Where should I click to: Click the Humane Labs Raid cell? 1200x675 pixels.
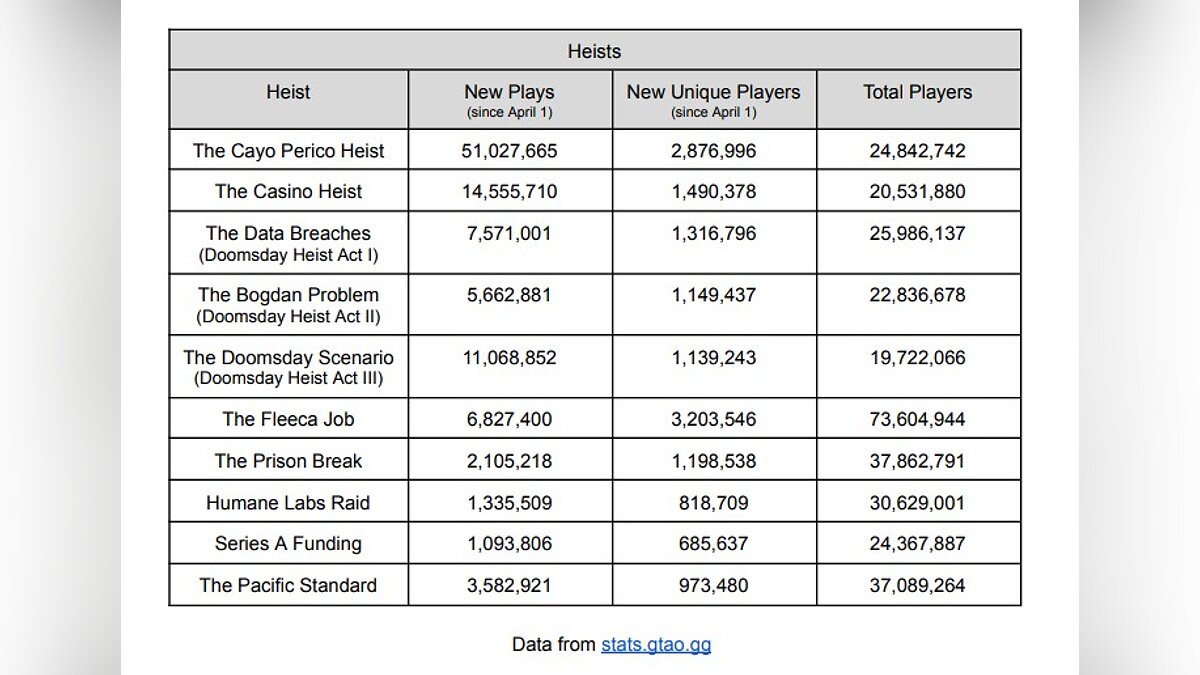click(288, 503)
